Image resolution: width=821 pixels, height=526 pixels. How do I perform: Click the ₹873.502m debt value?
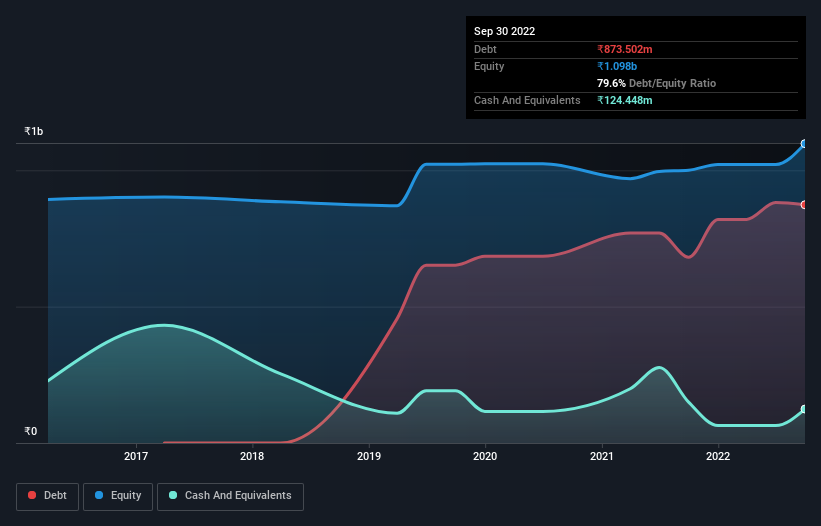point(625,49)
